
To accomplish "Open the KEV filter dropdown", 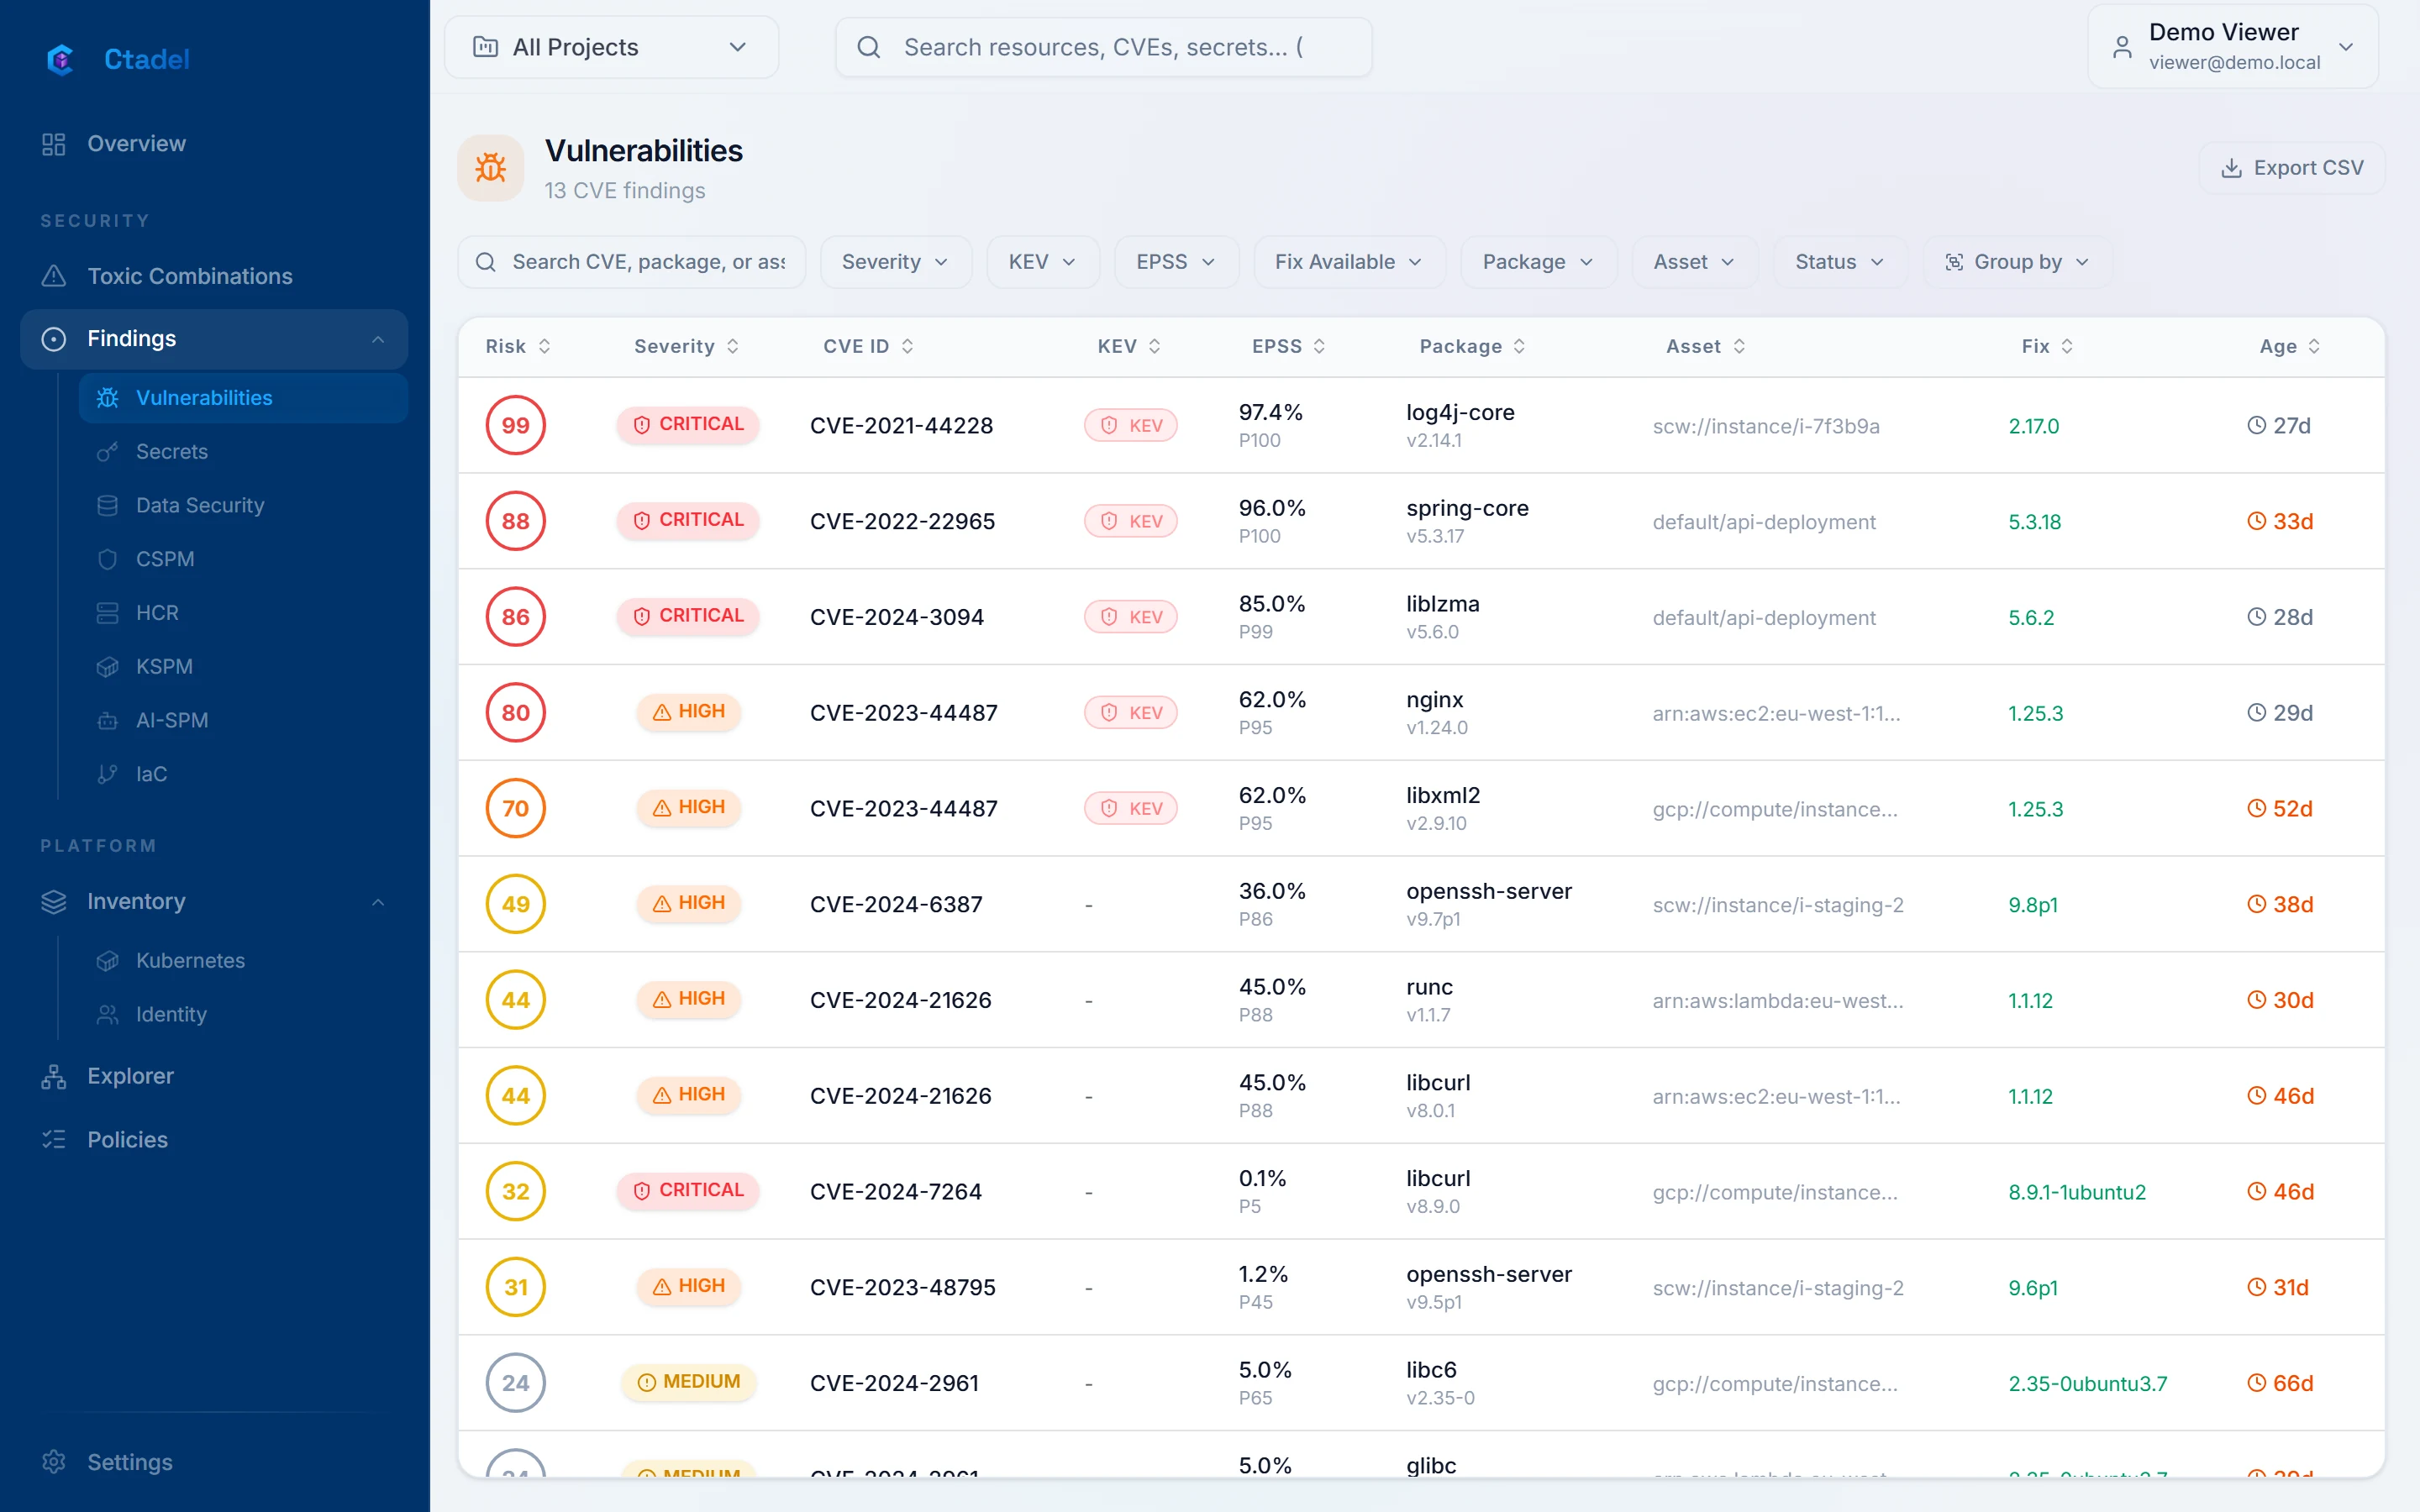I will pos(1042,262).
